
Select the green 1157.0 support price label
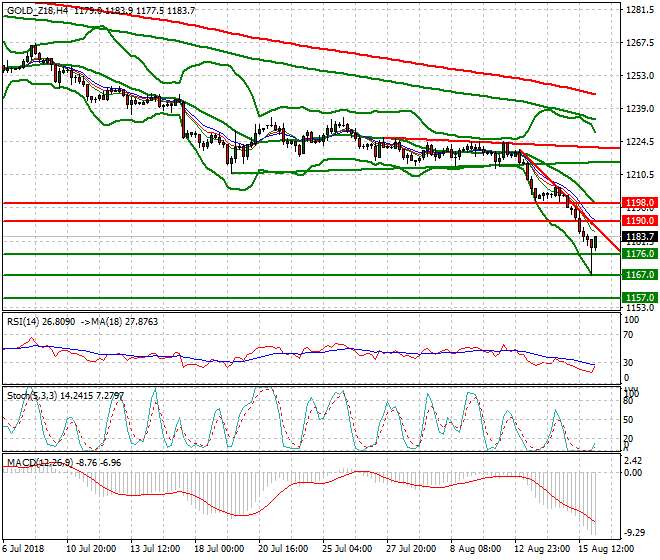point(639,298)
